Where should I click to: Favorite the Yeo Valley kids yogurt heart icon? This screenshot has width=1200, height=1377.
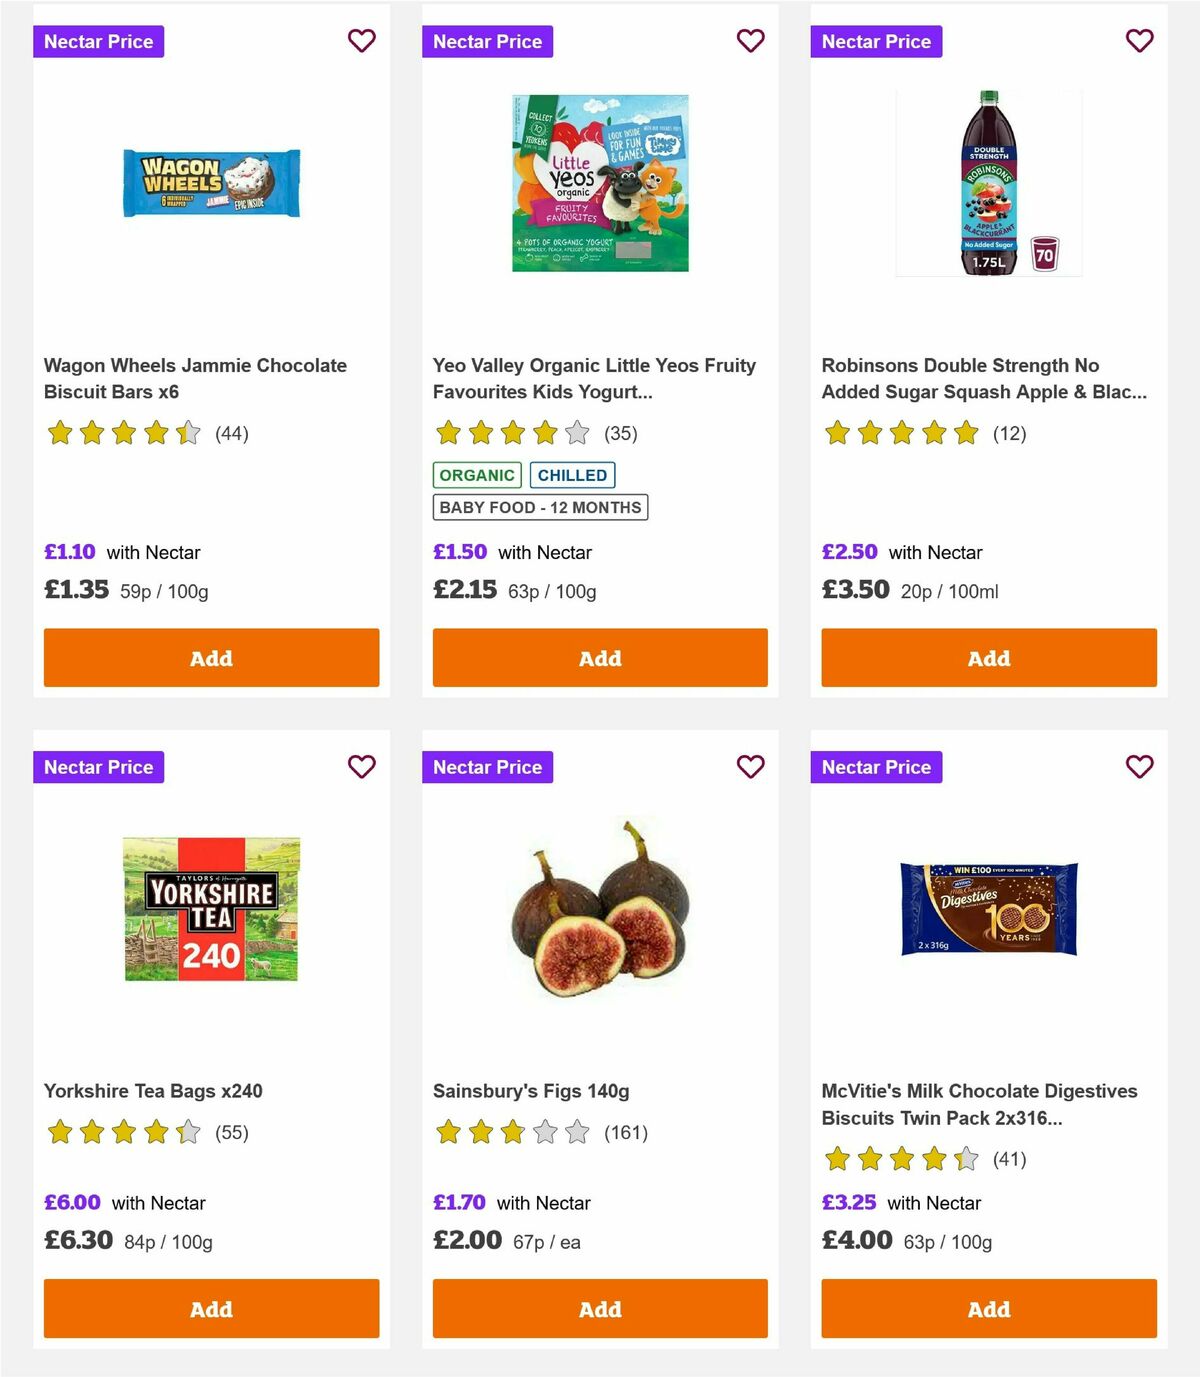(750, 41)
